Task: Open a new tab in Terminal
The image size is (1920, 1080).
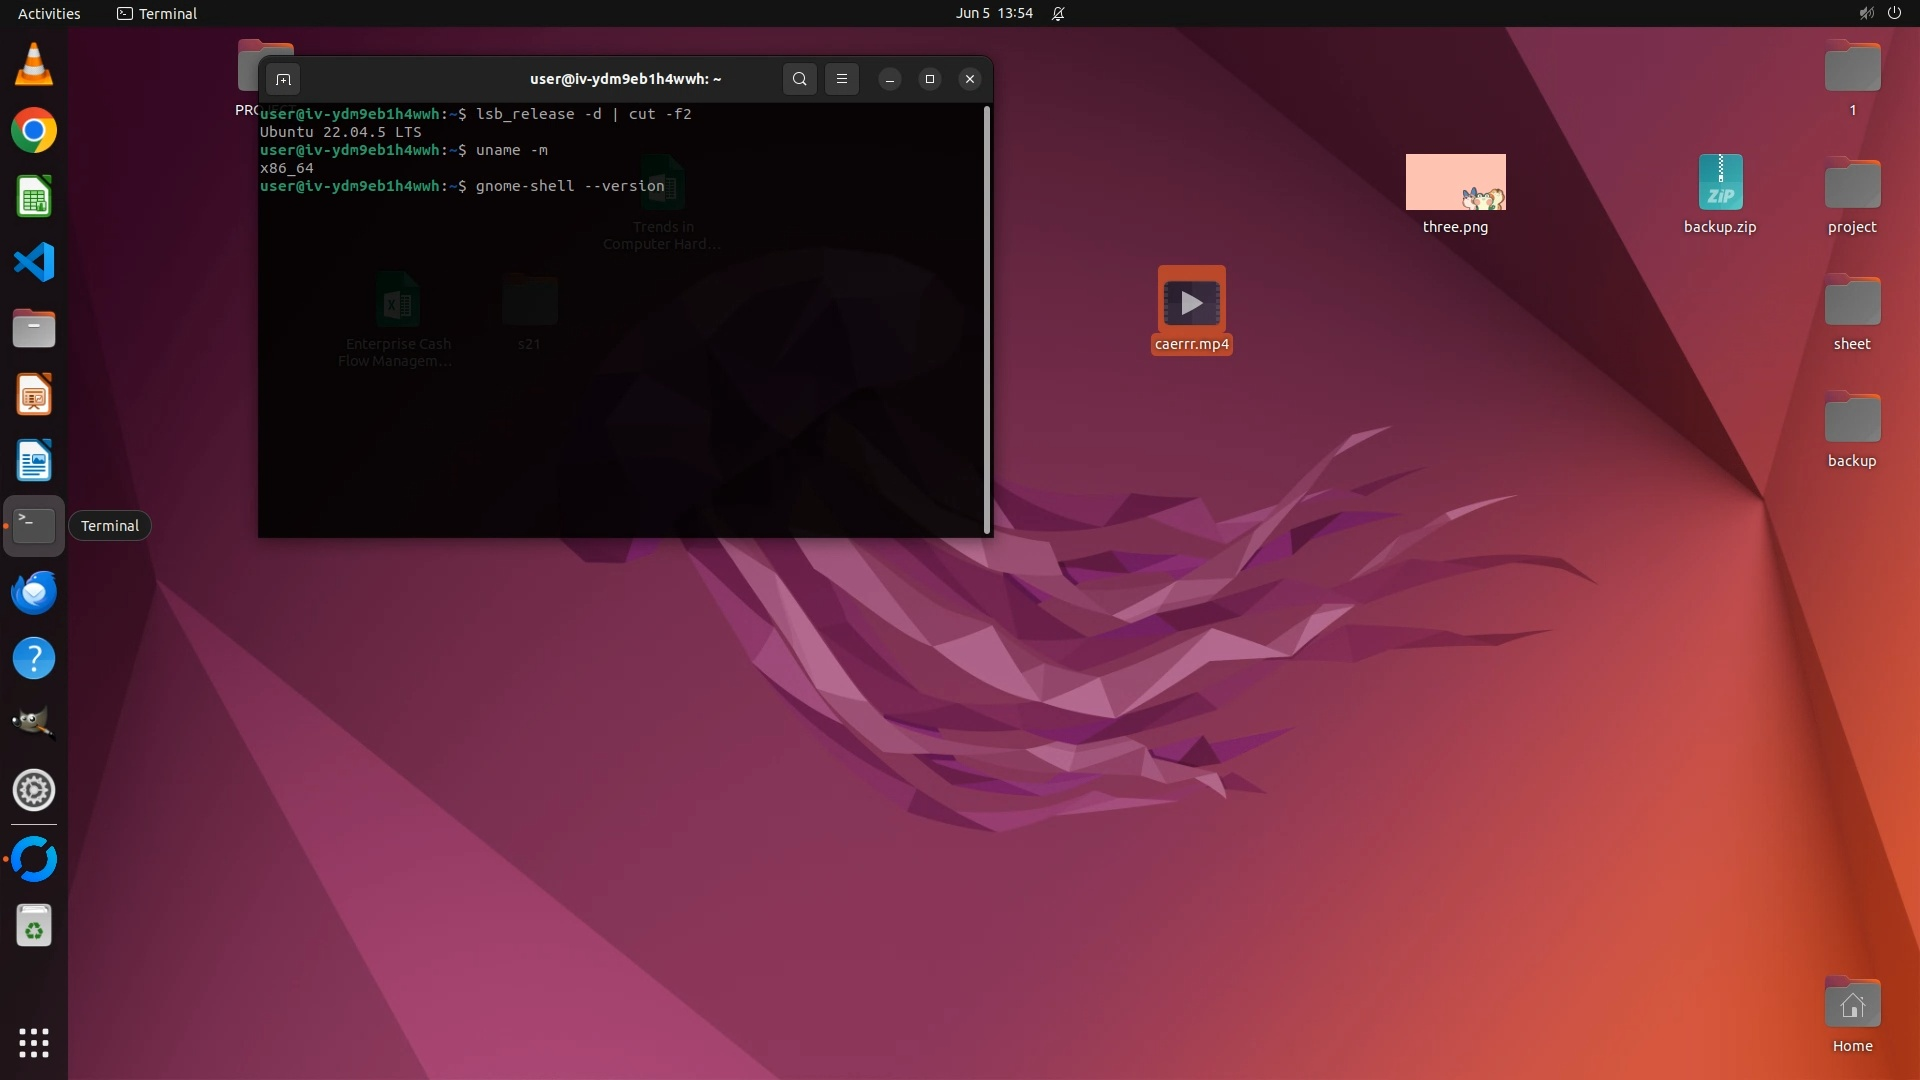Action: [283, 79]
